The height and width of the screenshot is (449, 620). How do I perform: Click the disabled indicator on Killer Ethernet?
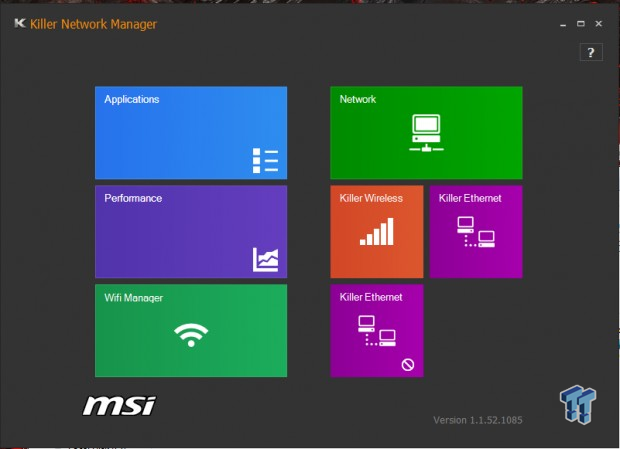click(408, 364)
